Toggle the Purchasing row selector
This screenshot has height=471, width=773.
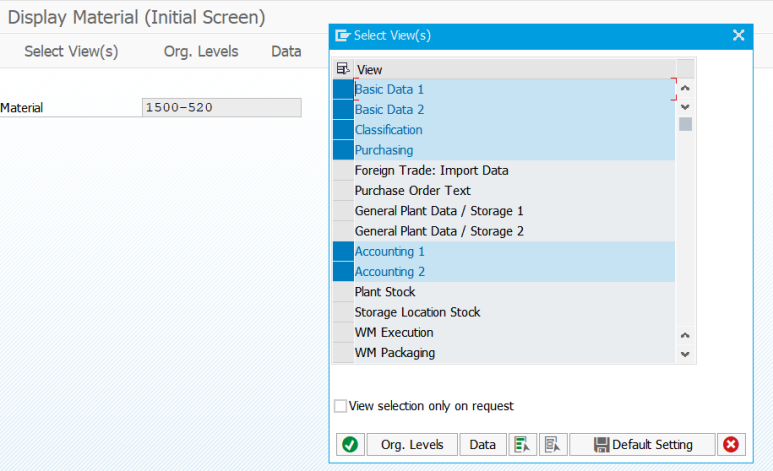pos(343,150)
